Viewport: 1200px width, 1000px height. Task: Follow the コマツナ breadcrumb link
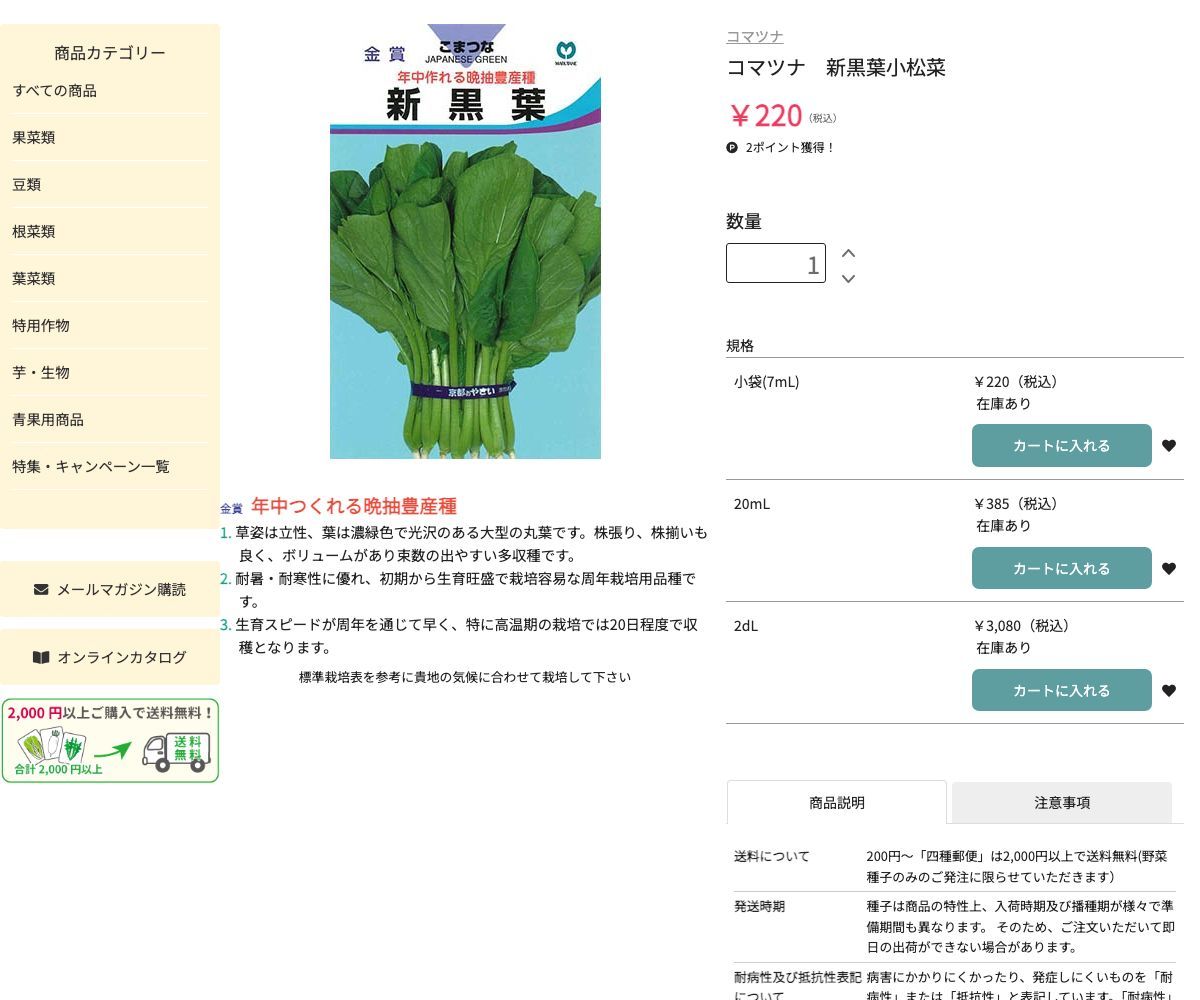point(754,37)
